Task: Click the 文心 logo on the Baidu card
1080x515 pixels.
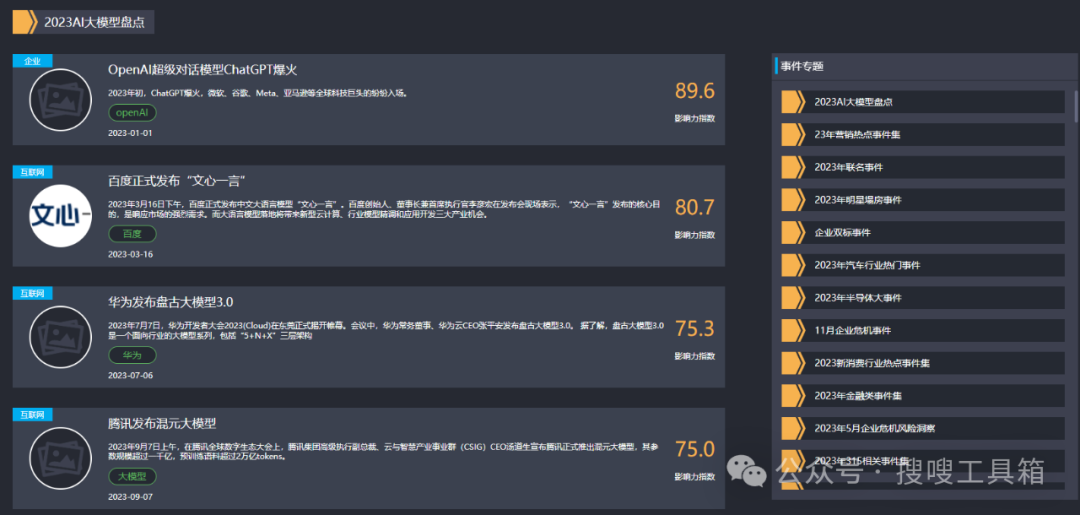Action: click(60, 216)
